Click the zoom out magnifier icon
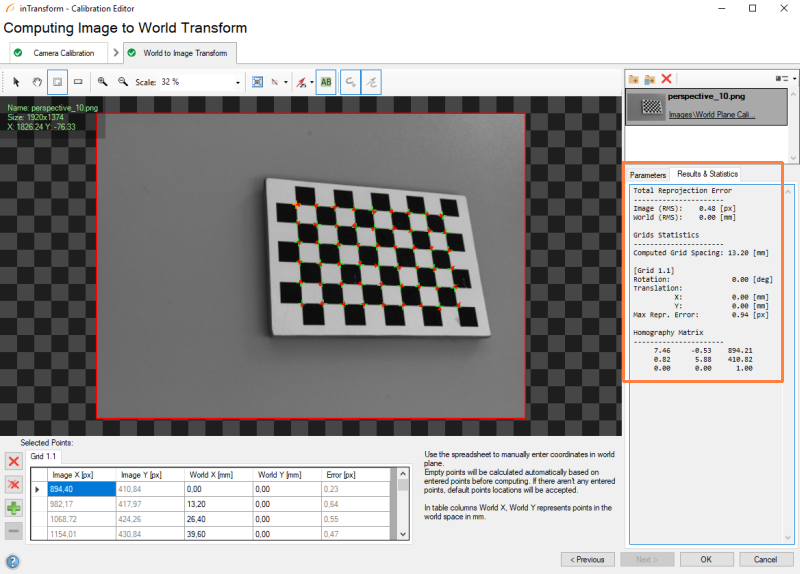 122,82
